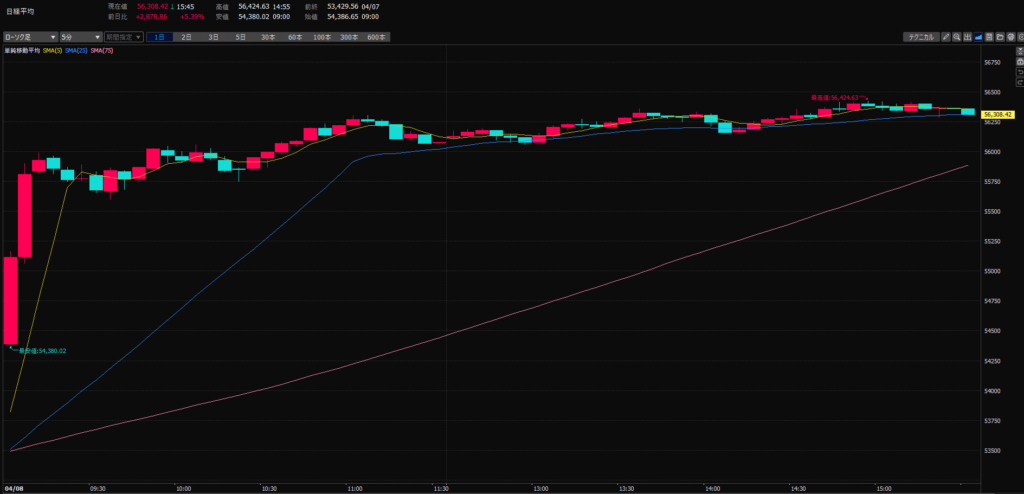Toggle the blue area chart icon
The image size is (1024, 494).
click(x=979, y=37)
